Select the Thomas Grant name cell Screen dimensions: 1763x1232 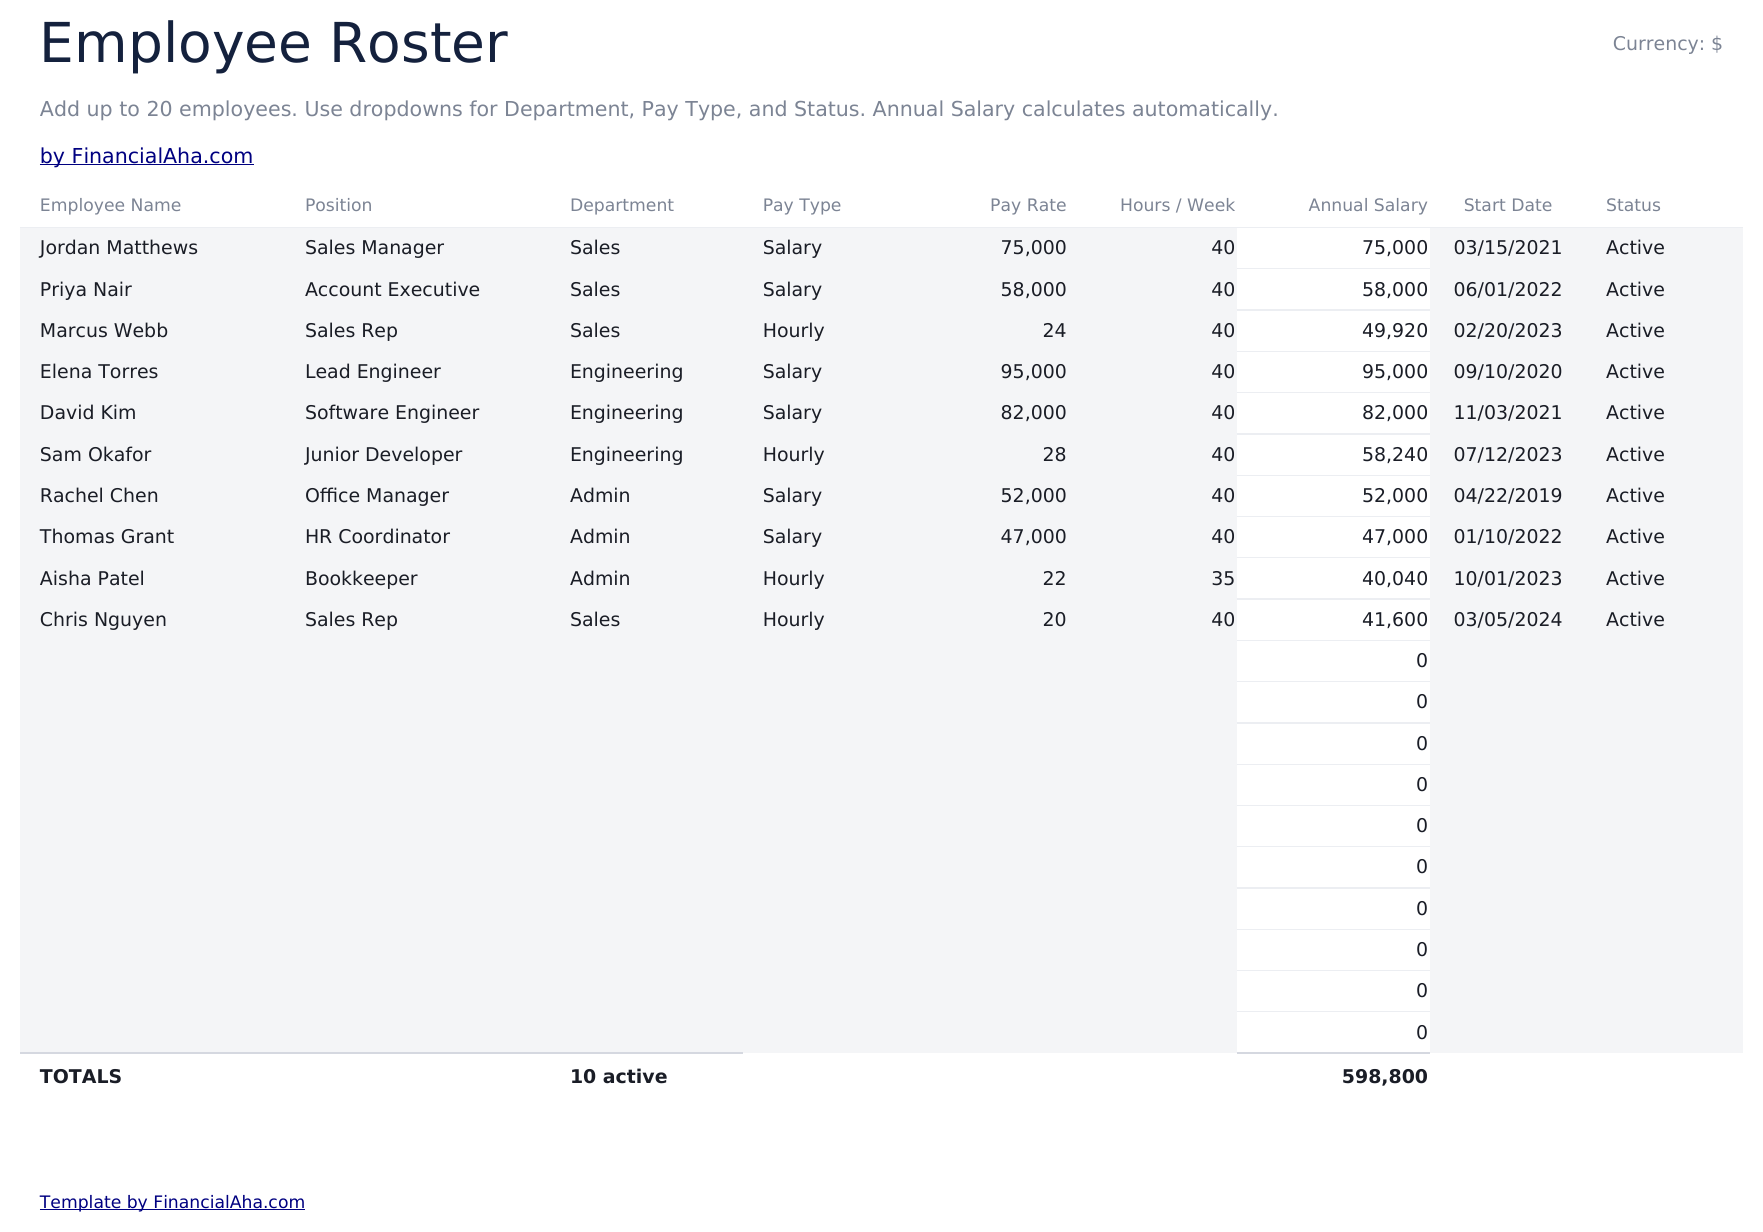coord(152,537)
